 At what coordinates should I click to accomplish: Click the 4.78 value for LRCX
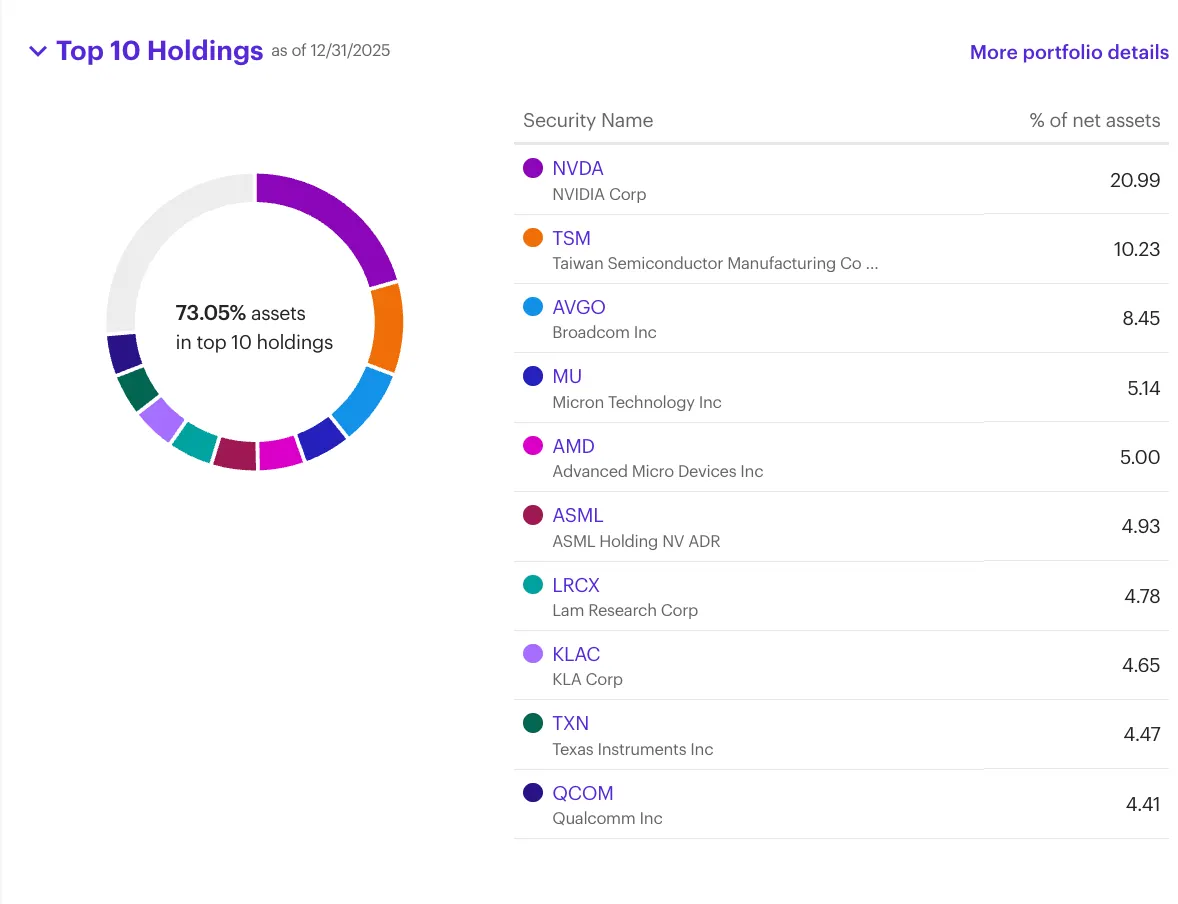click(1142, 597)
